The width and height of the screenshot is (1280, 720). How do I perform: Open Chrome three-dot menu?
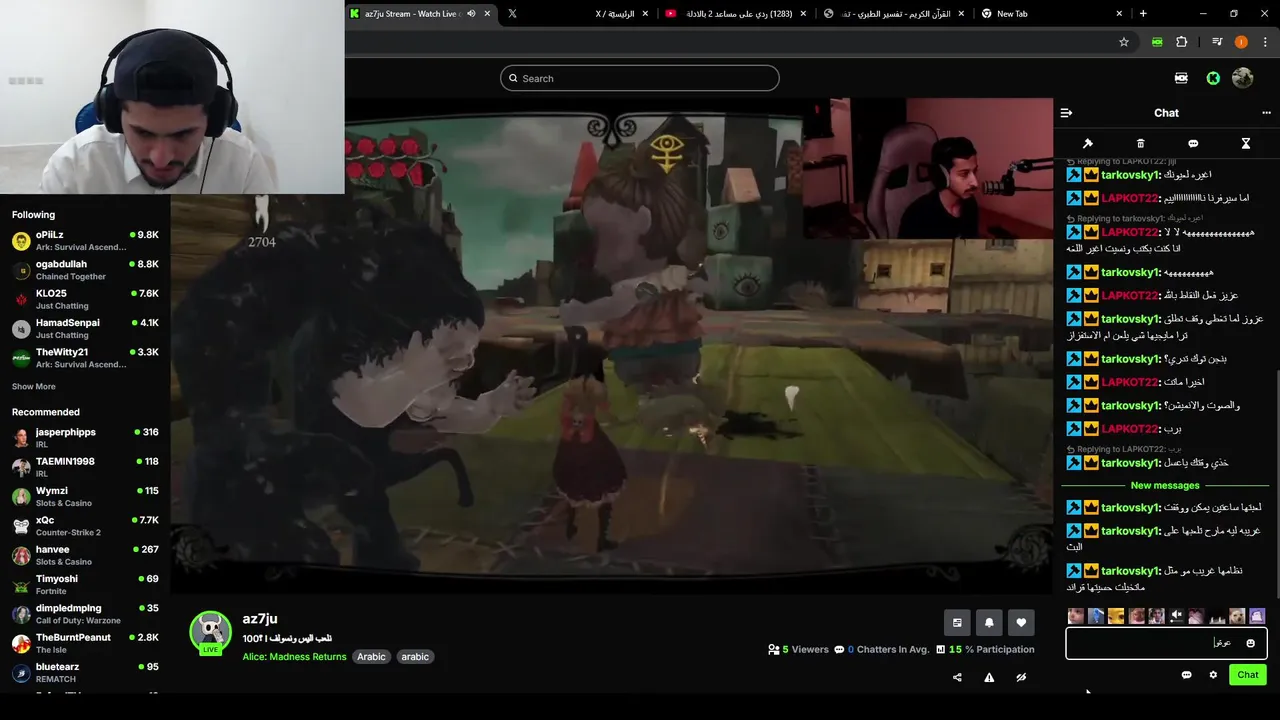(x=1266, y=42)
